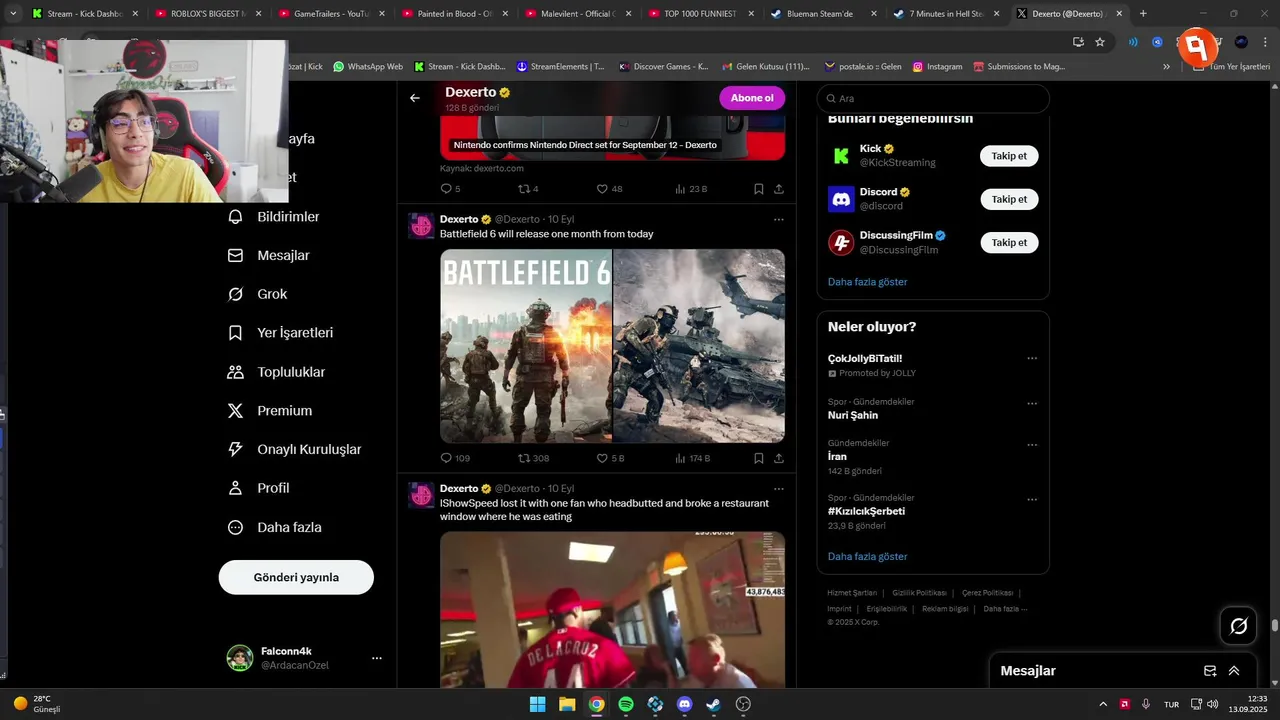Show hidden system tray icons
The image size is (1280, 720).
1103,704
